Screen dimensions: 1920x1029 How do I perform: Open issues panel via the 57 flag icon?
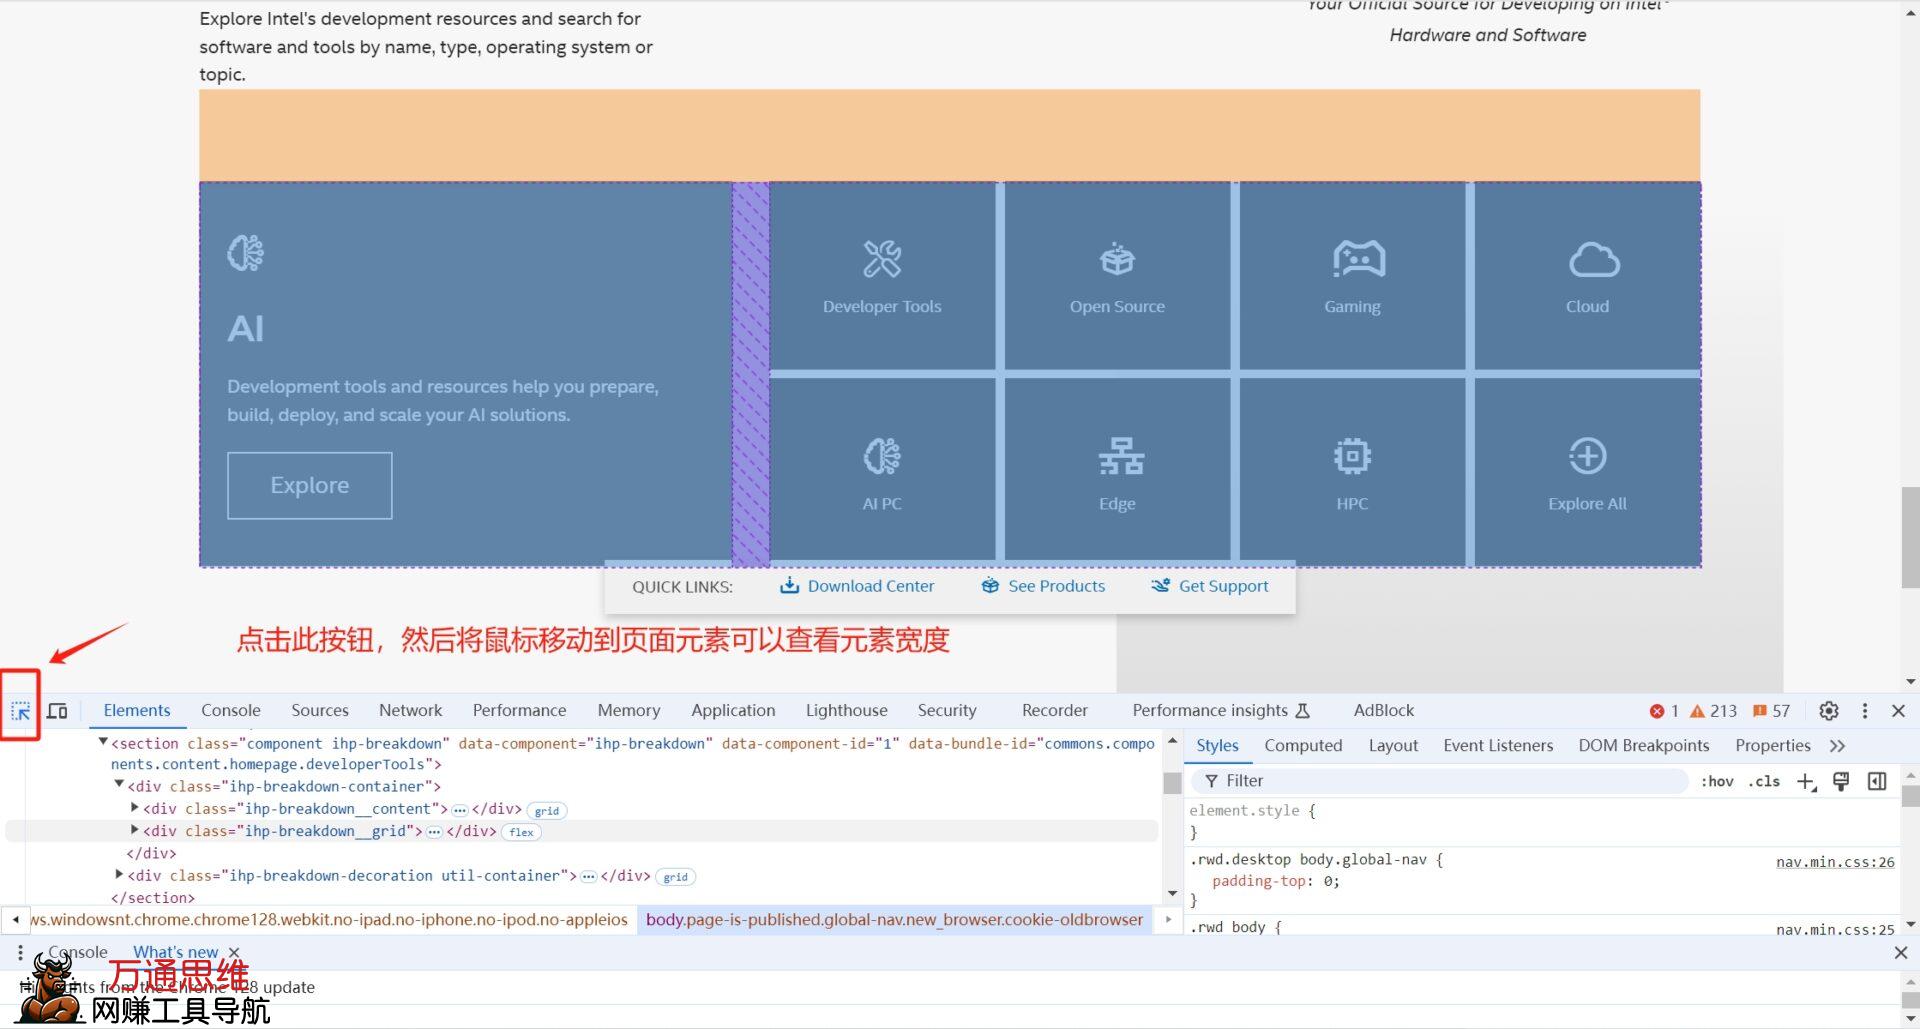(1768, 711)
